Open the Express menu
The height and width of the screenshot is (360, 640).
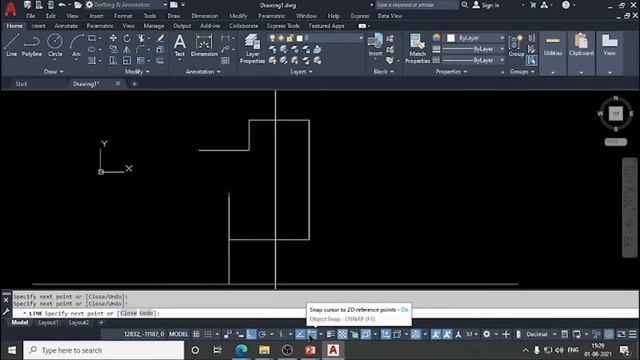coord(359,16)
